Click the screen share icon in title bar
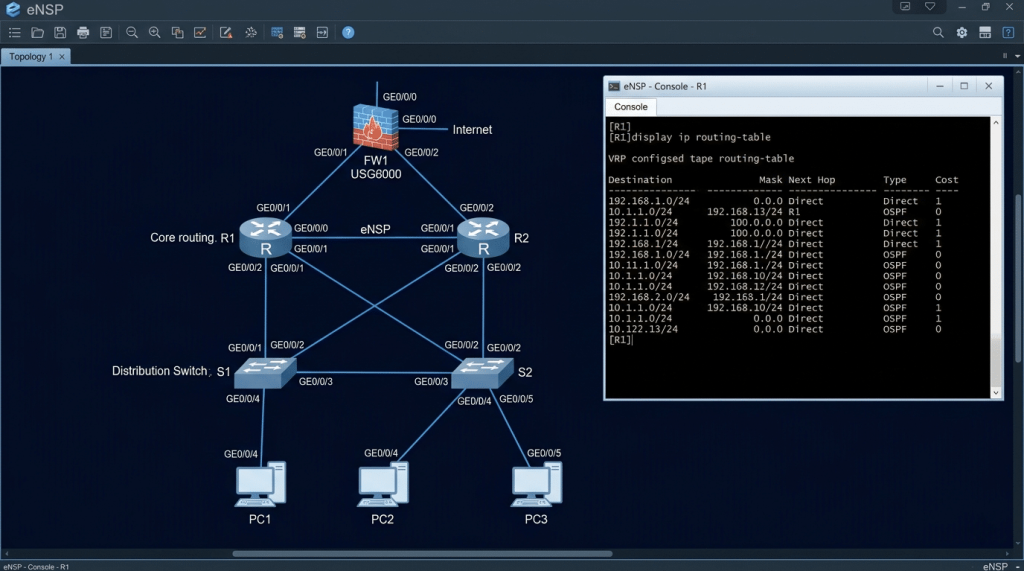Screen dimensions: 1024x571 (905, 7)
